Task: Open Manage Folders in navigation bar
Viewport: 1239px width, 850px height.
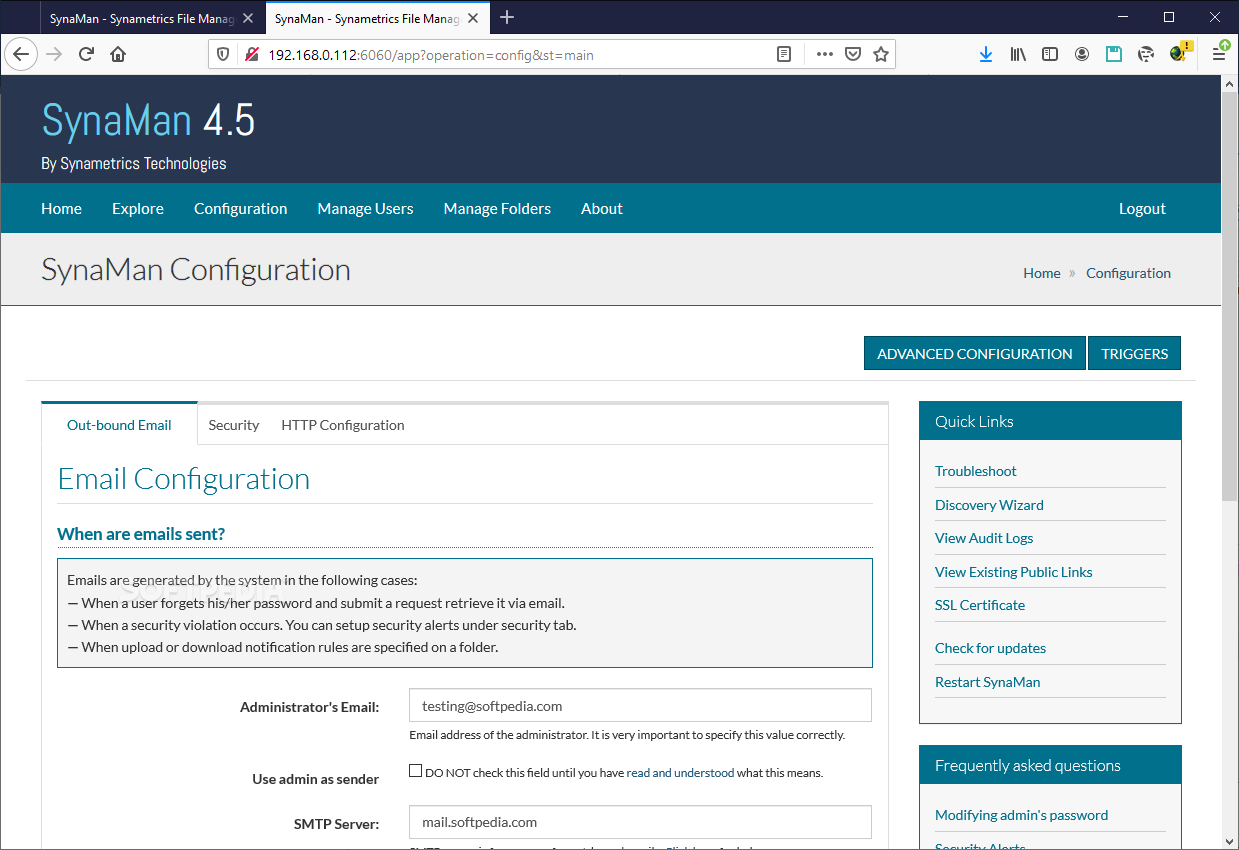Action: point(497,208)
